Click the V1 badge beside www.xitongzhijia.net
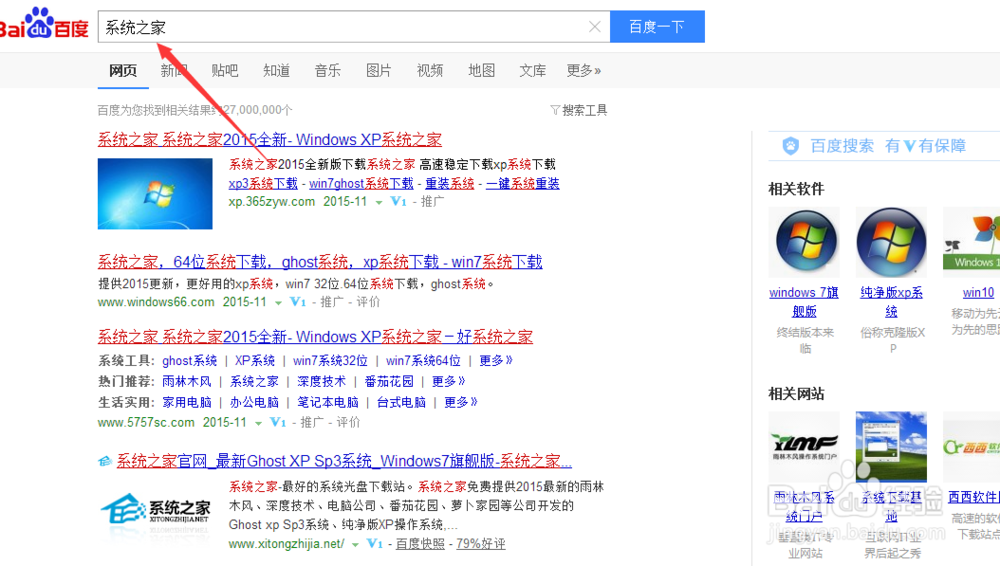 click(x=374, y=544)
